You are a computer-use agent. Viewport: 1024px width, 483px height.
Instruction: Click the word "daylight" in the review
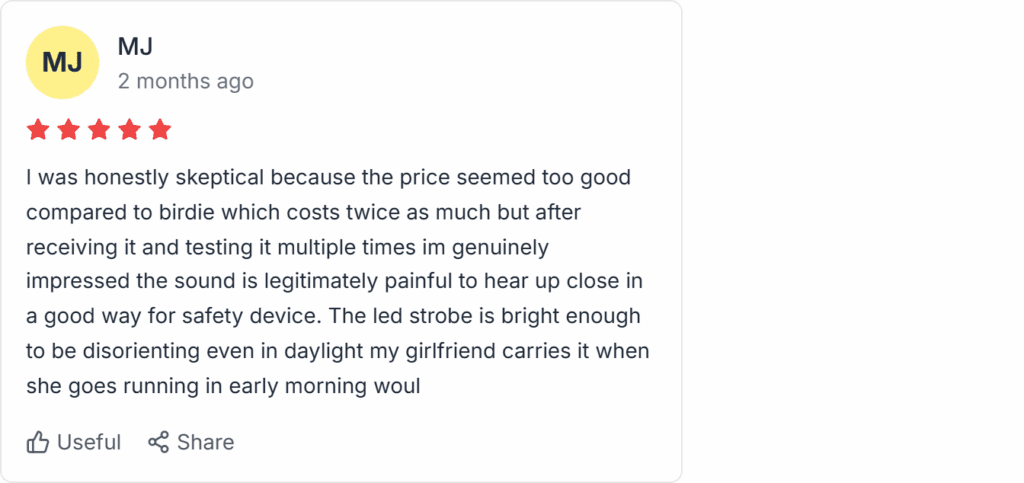[350, 350]
